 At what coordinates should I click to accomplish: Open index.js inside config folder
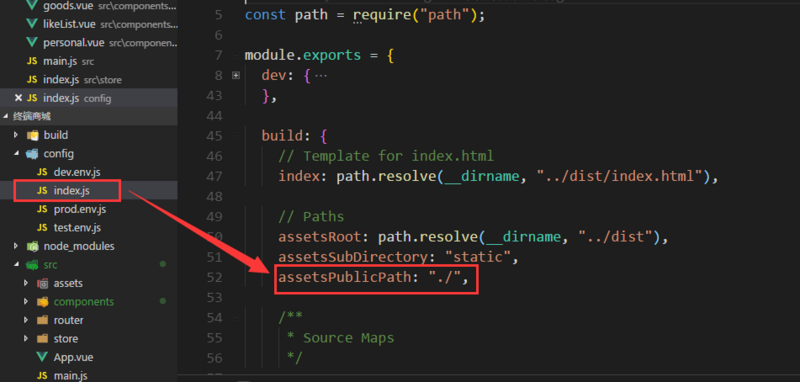coord(71,190)
